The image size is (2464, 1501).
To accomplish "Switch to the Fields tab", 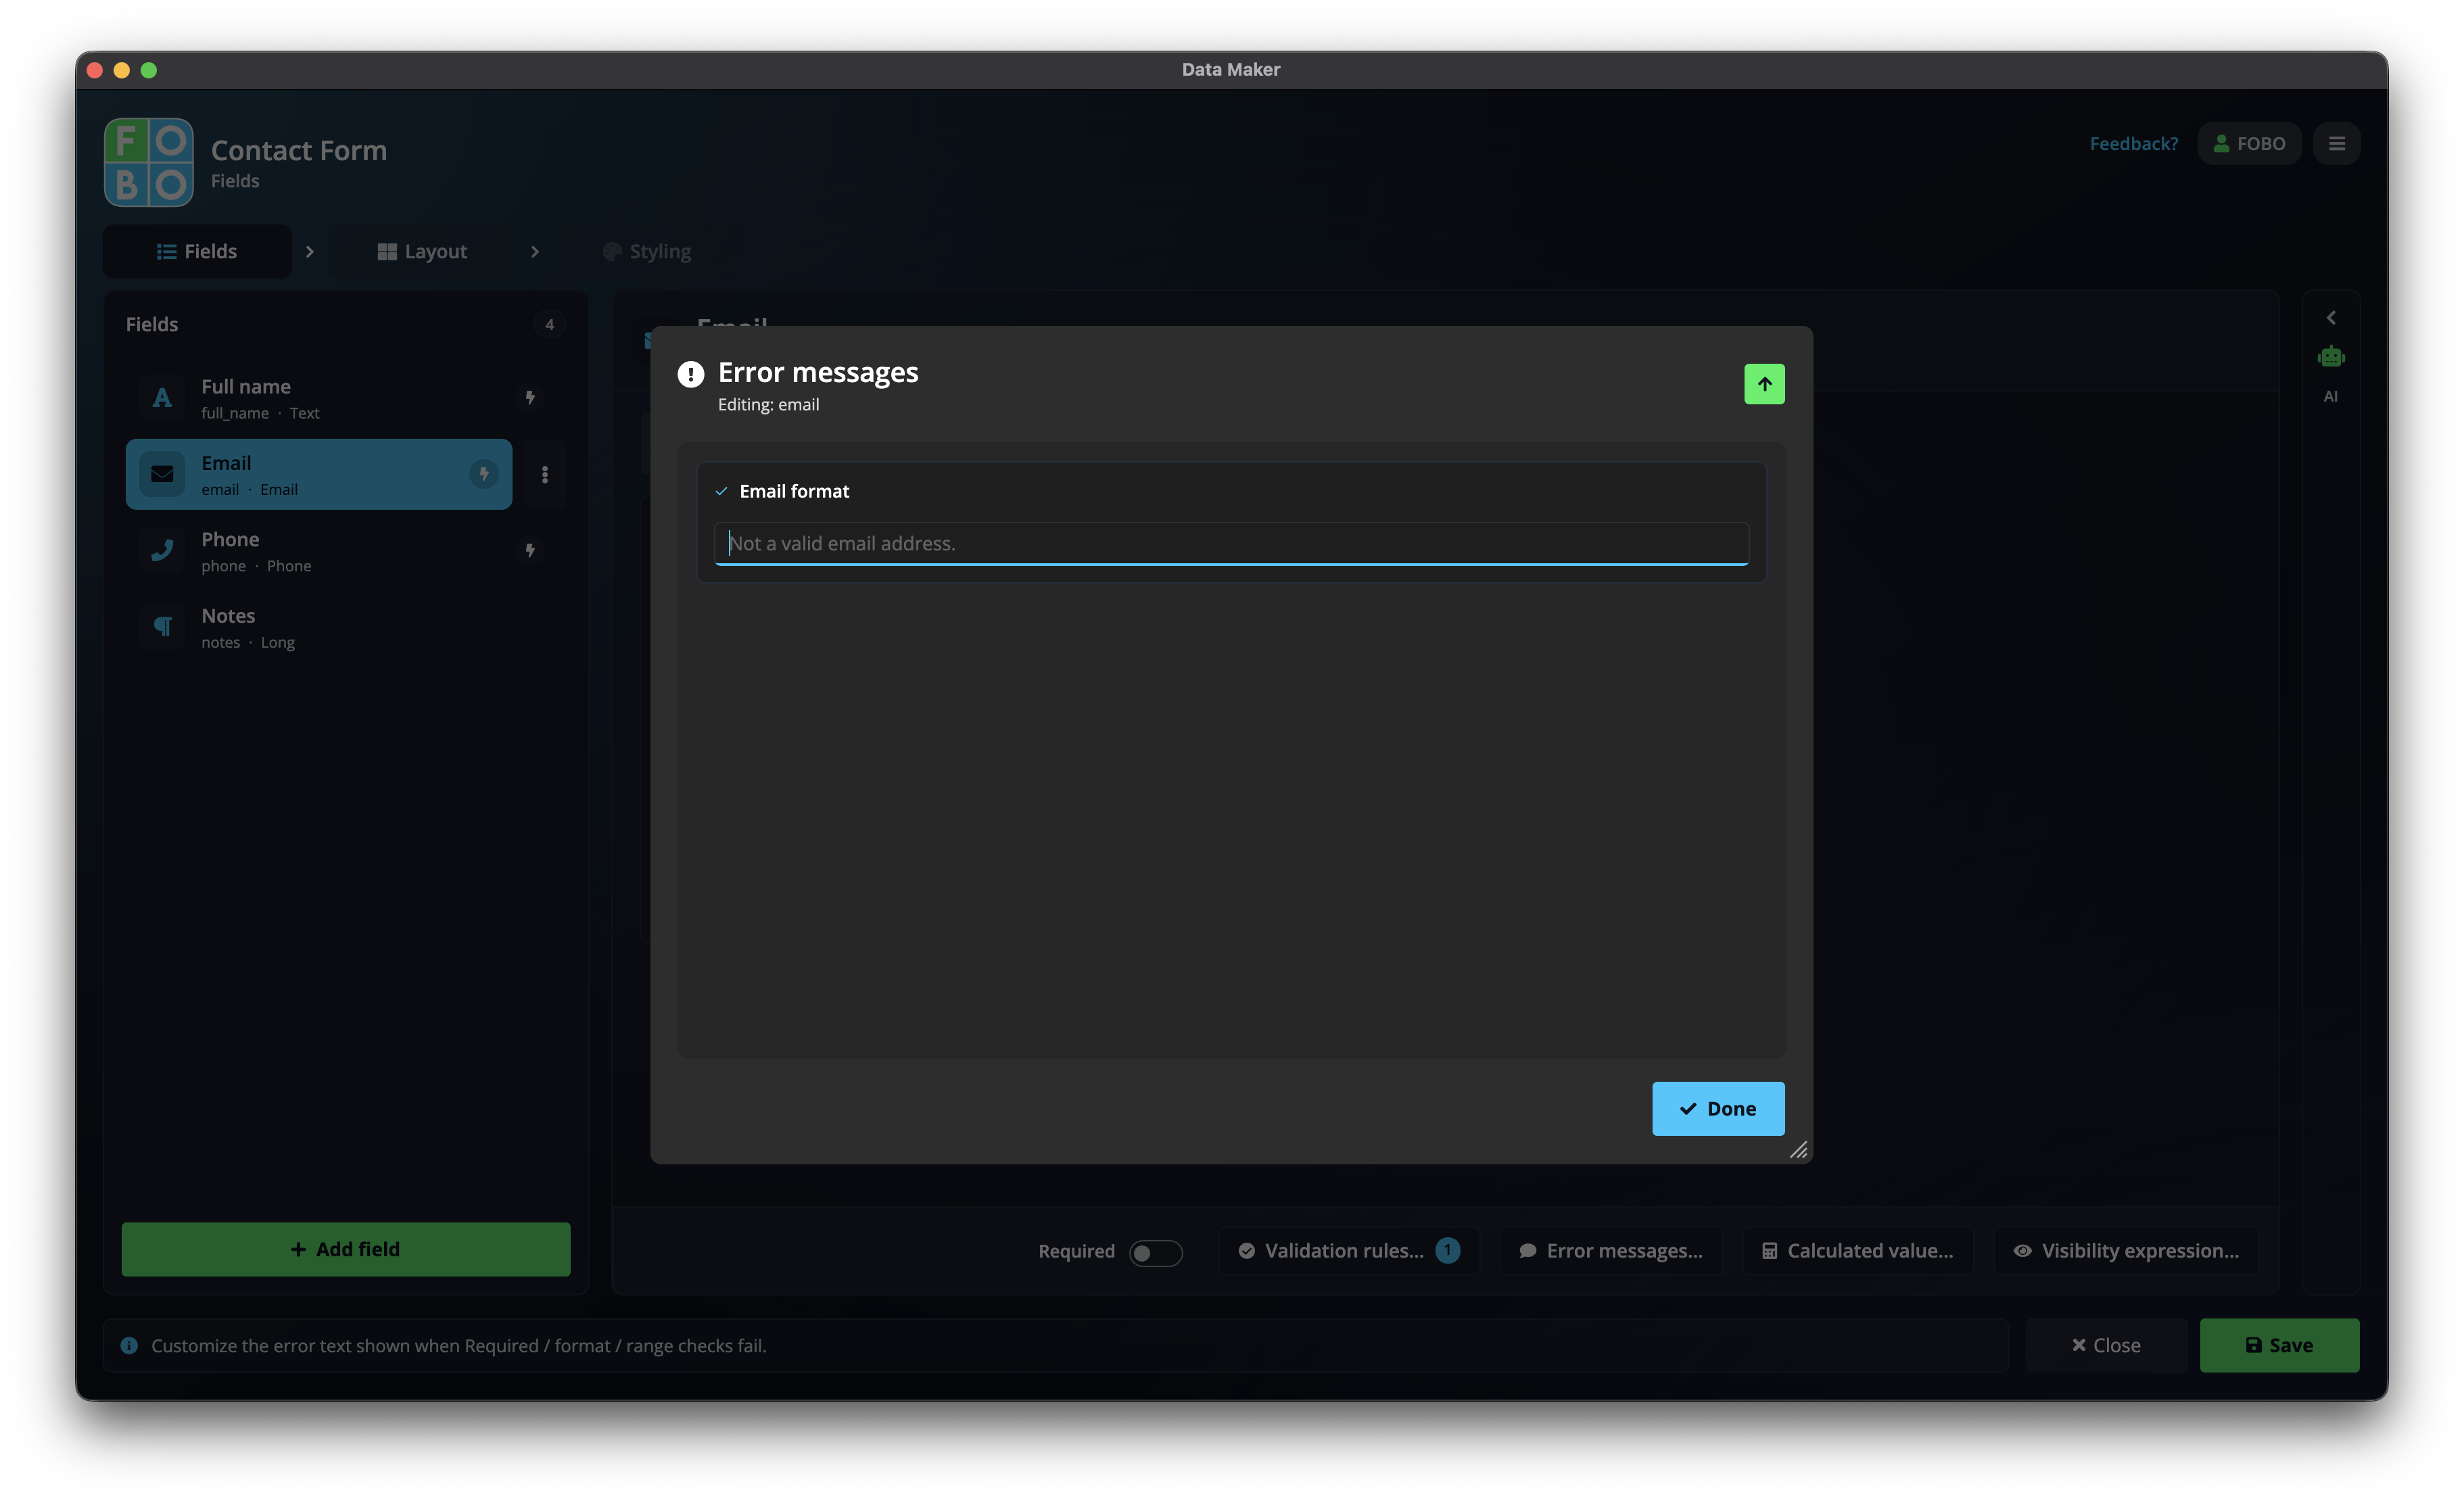I will tap(197, 251).
